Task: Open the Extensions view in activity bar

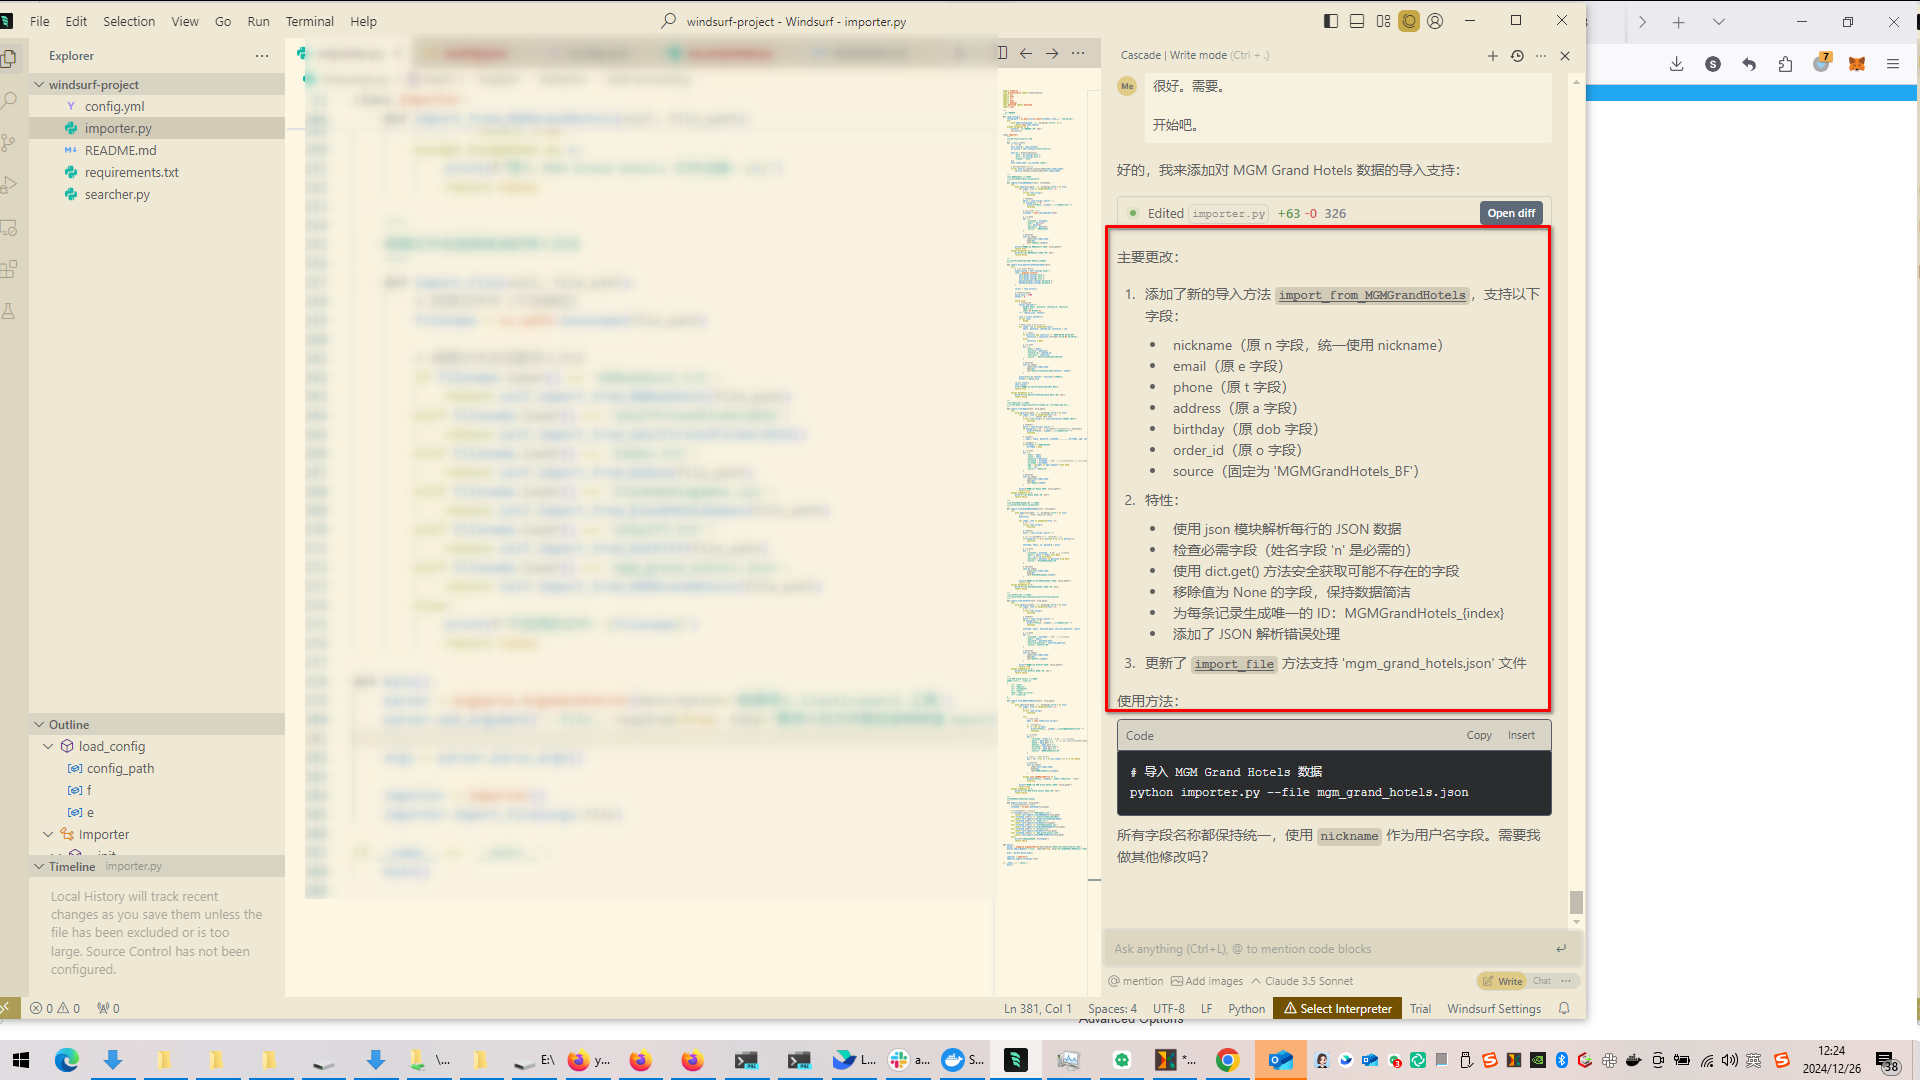Action: [10, 269]
